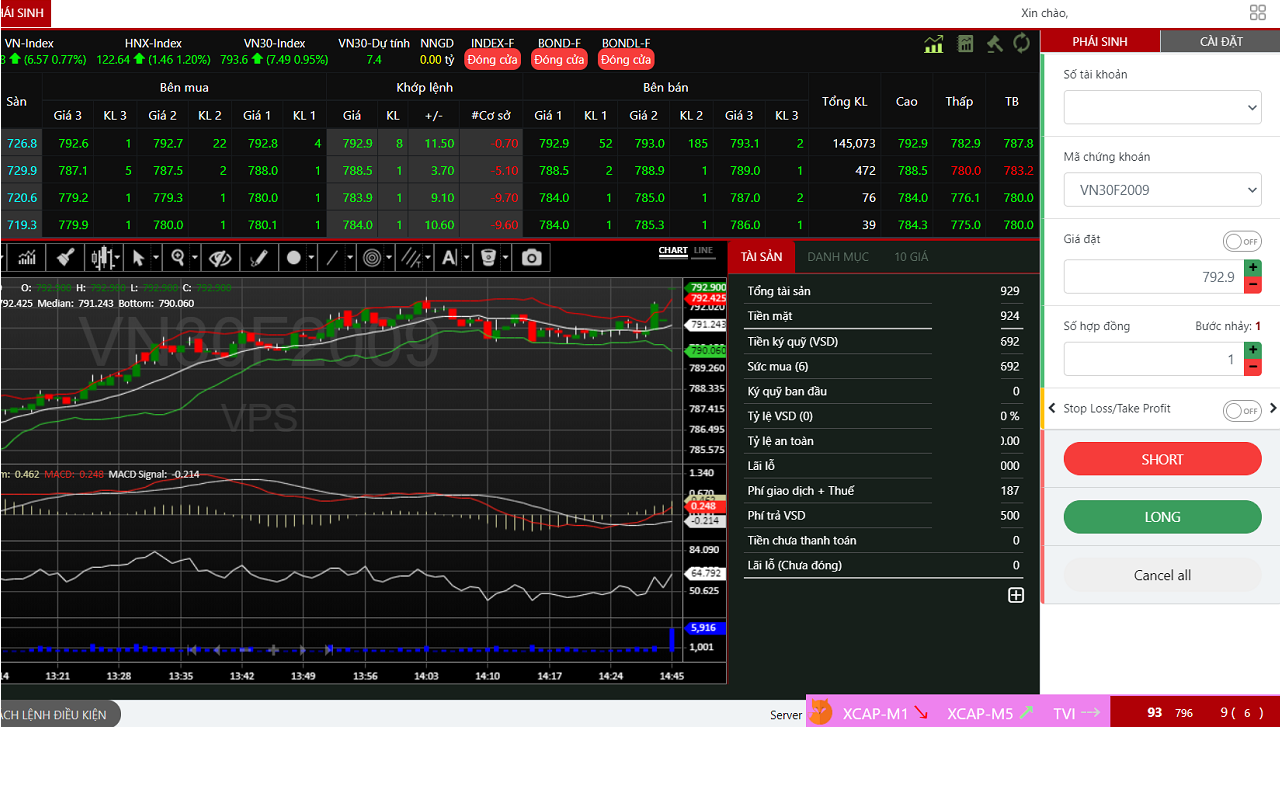Open the 10 GIÁ tab
The width and height of the screenshot is (1280, 800).
911,257
